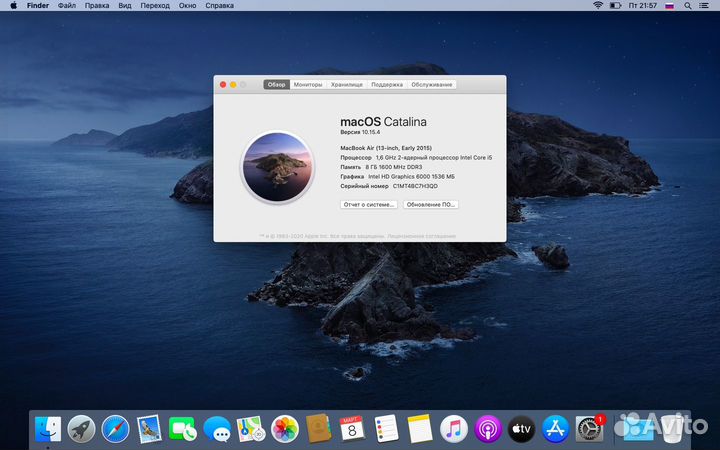Launch Music app from Dock
The height and width of the screenshot is (450, 720).
[x=454, y=429]
